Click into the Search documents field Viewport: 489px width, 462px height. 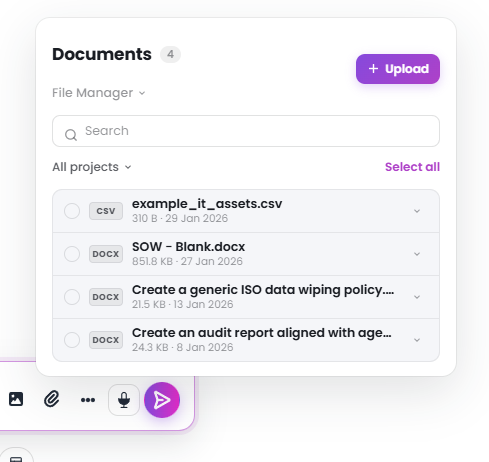[246, 131]
